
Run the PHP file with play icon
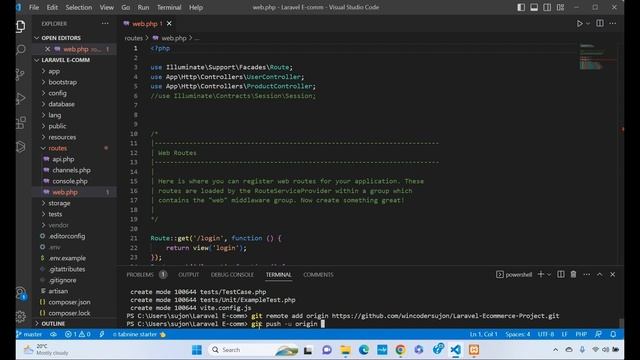click(x=579, y=24)
